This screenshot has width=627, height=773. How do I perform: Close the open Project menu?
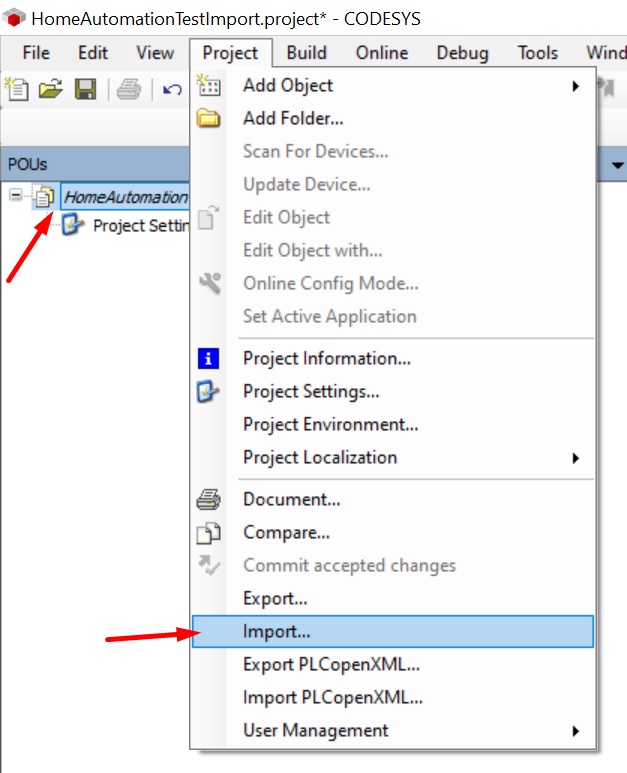tap(230, 53)
